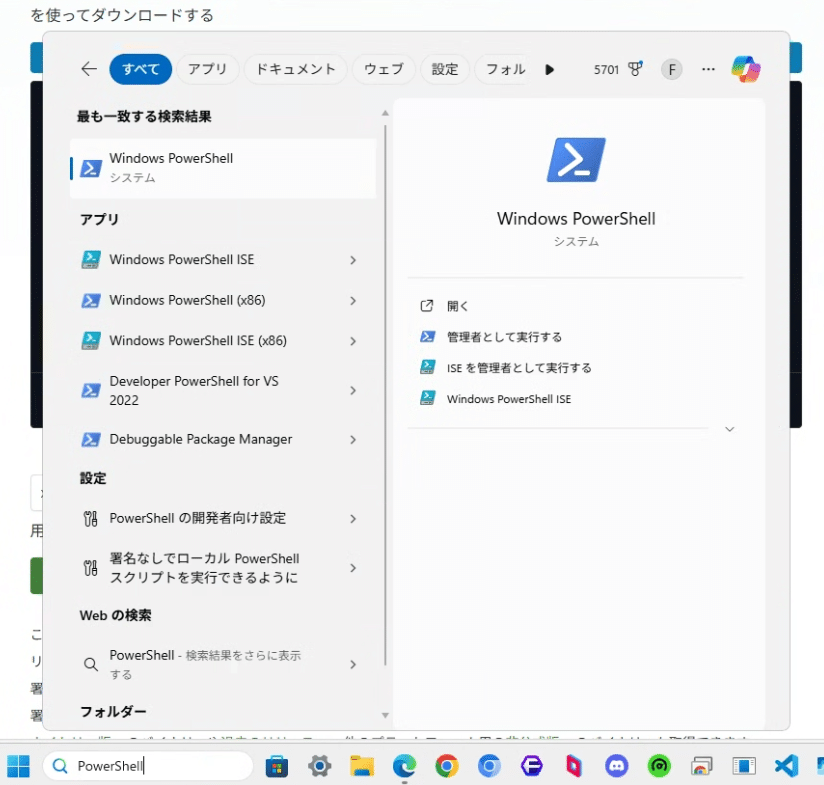The image size is (824, 785).
Task: Switch to the ドキュメント filter tab
Action: (x=295, y=69)
